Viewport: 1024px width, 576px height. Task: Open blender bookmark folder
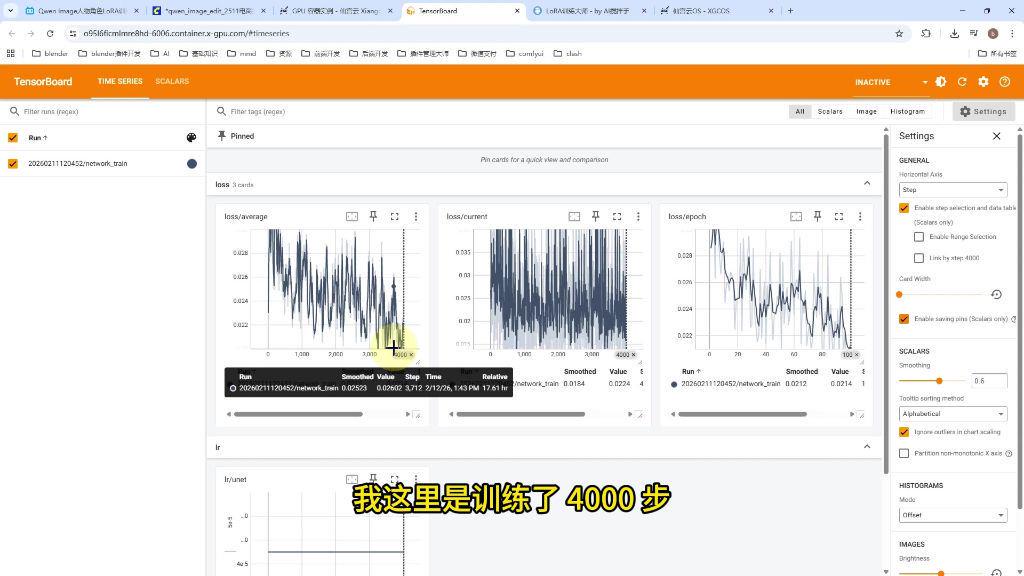(x=50, y=54)
